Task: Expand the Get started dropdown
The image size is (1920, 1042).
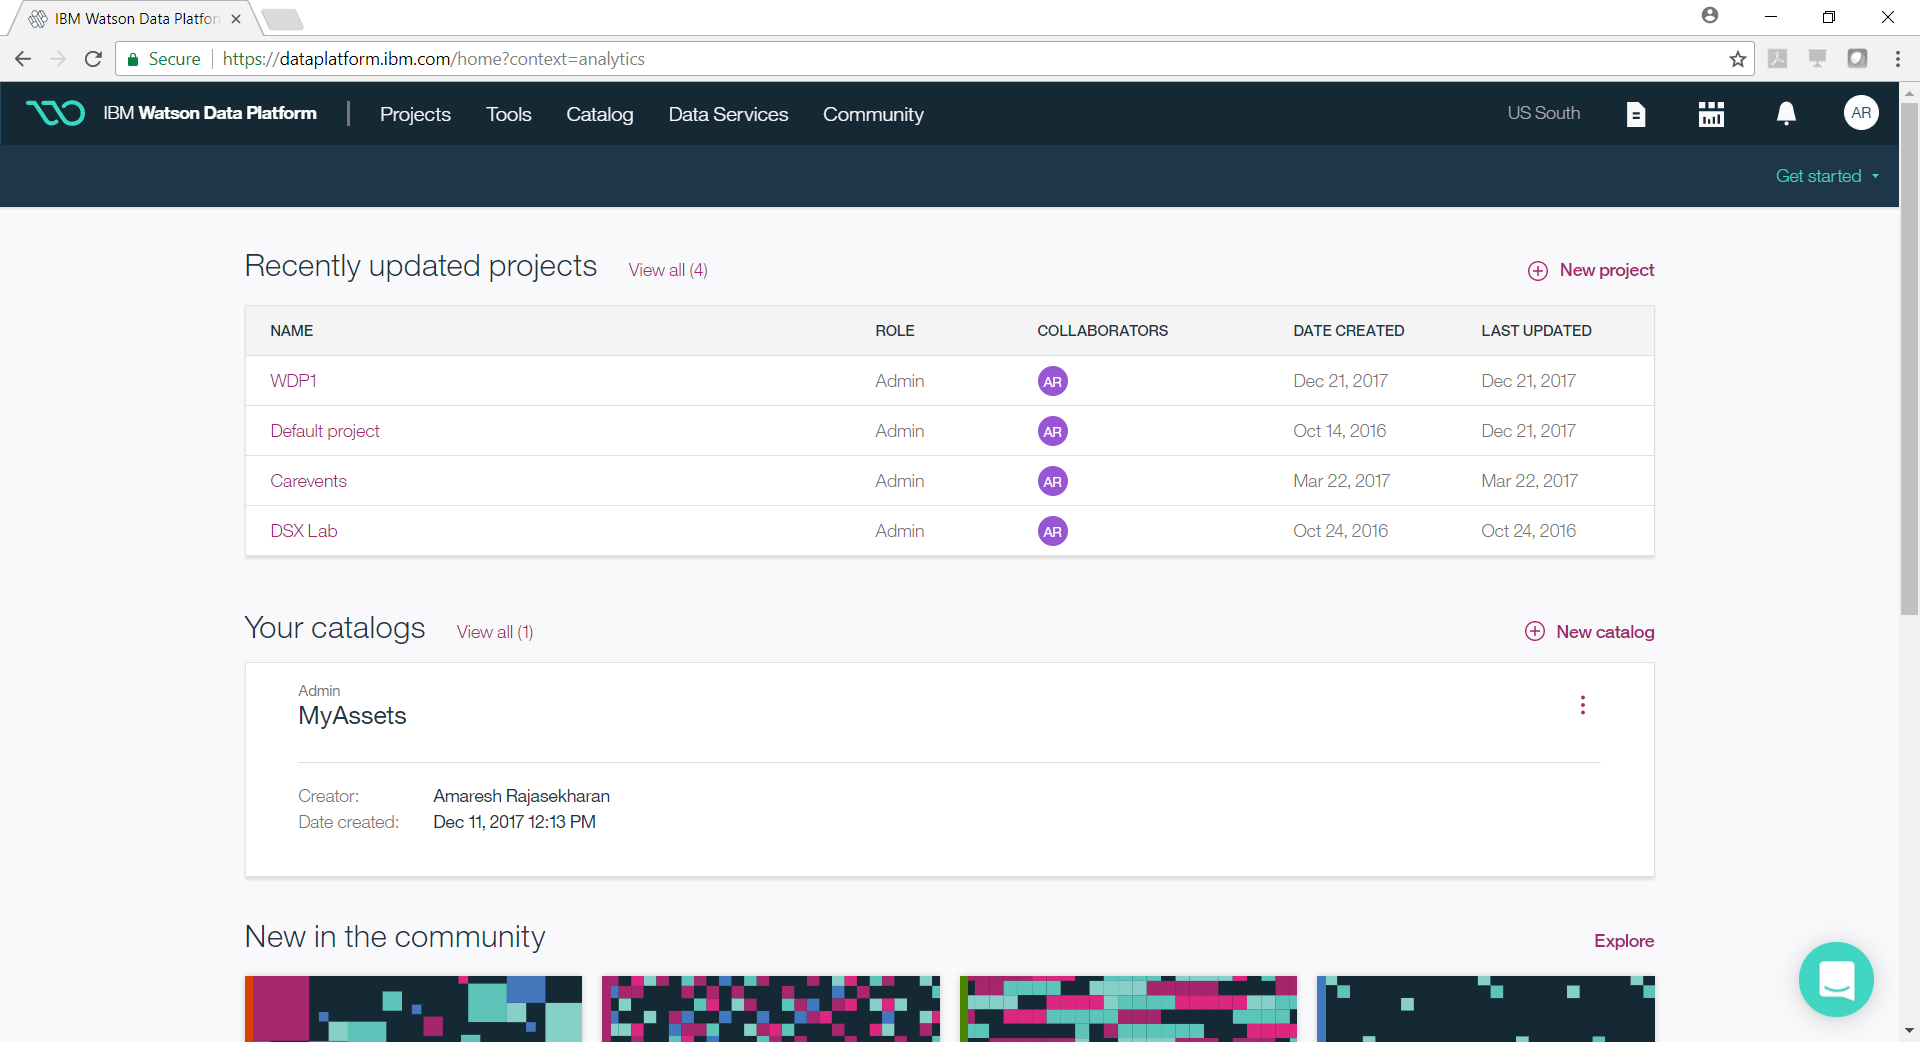Action: pyautogui.click(x=1827, y=176)
